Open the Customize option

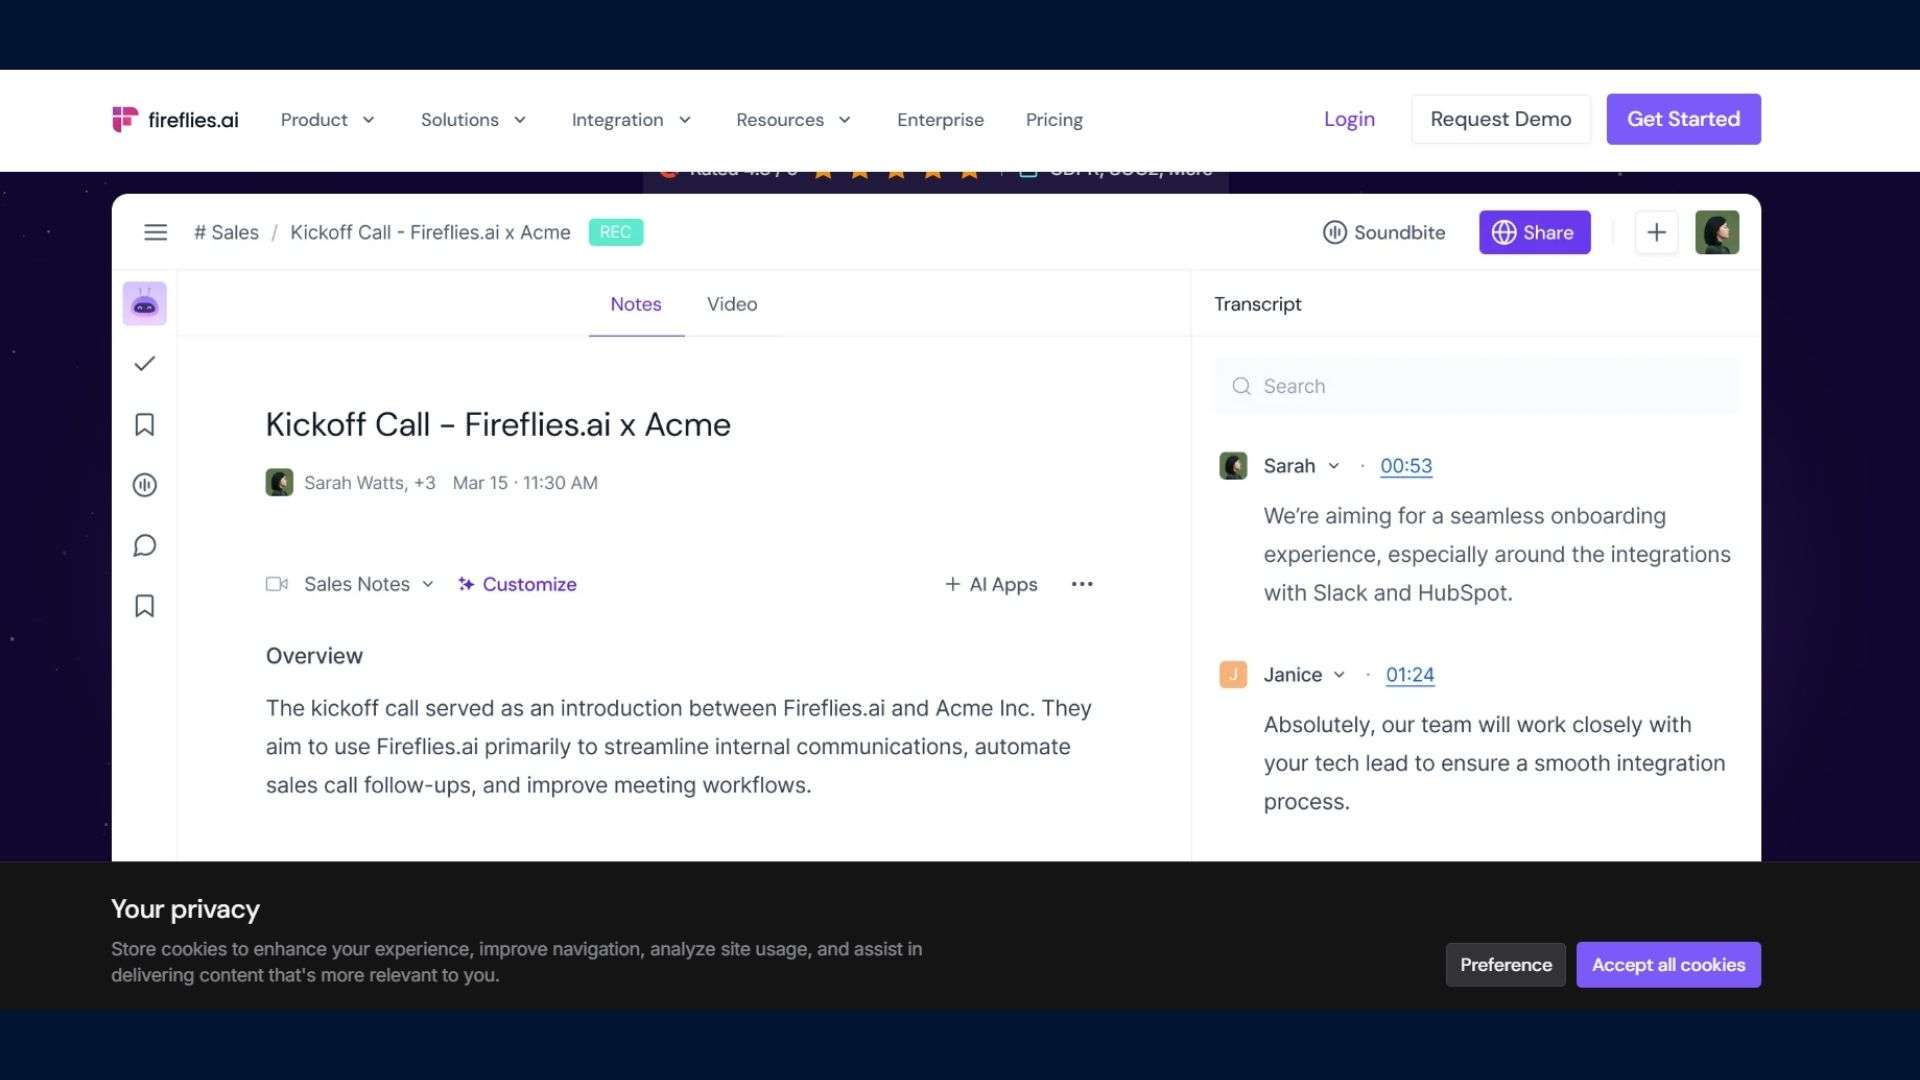(x=518, y=584)
